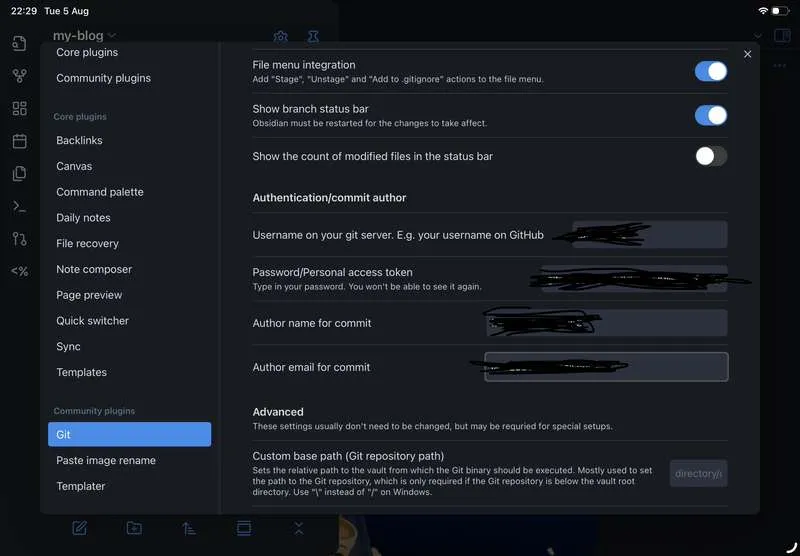Expand the my-blog vault switcher
Viewport: 800px width, 556px height.
tap(84, 36)
